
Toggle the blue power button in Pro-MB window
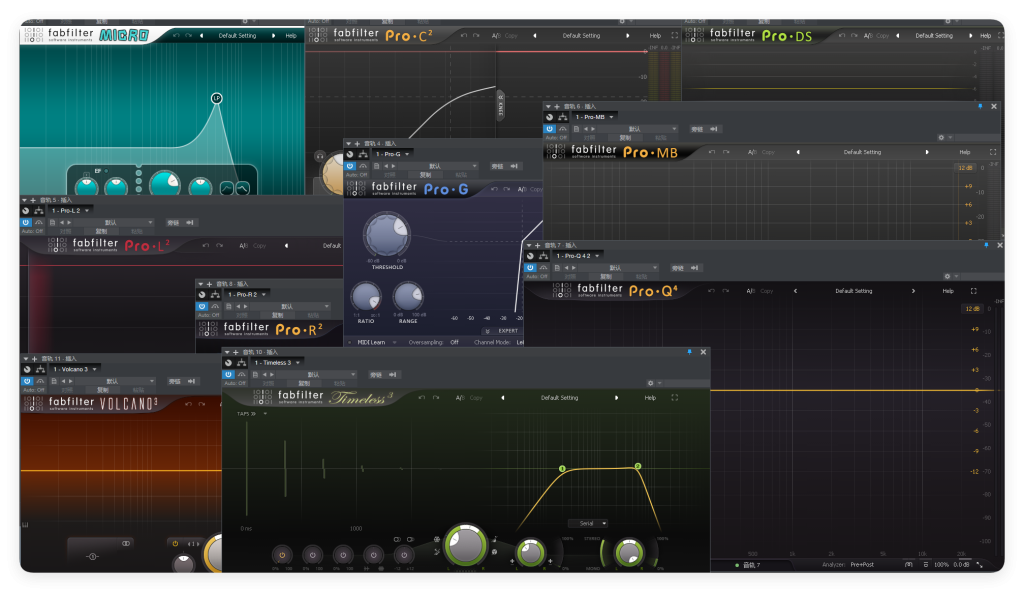(549, 129)
